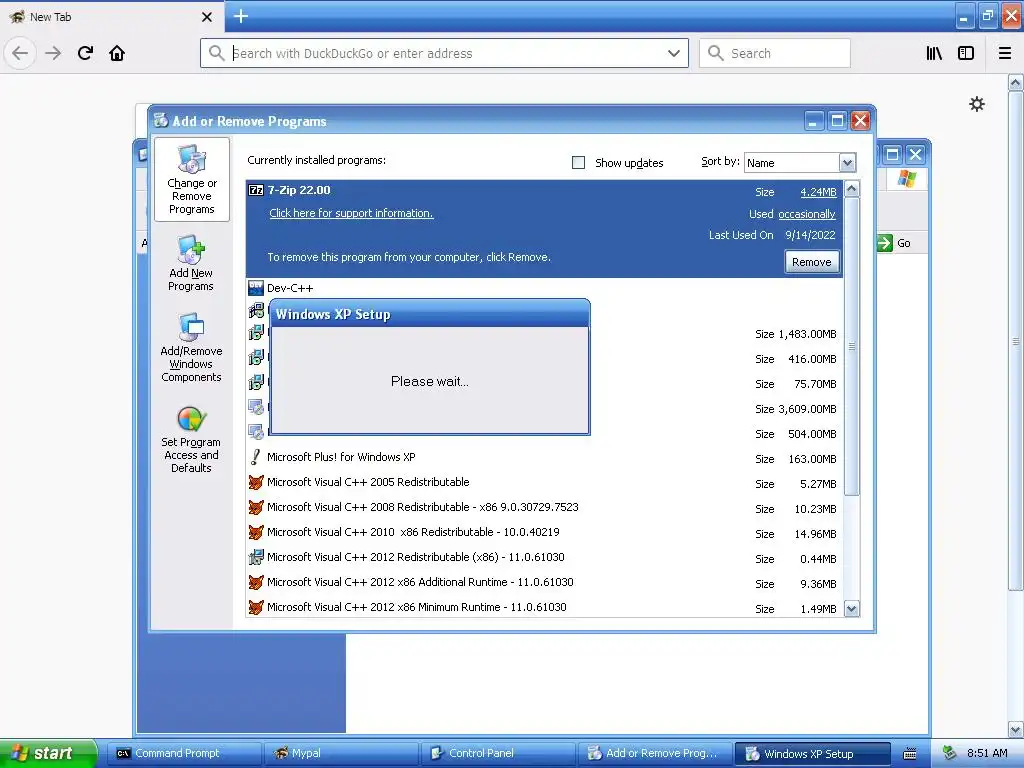Open new tab page settings gear

(977, 104)
